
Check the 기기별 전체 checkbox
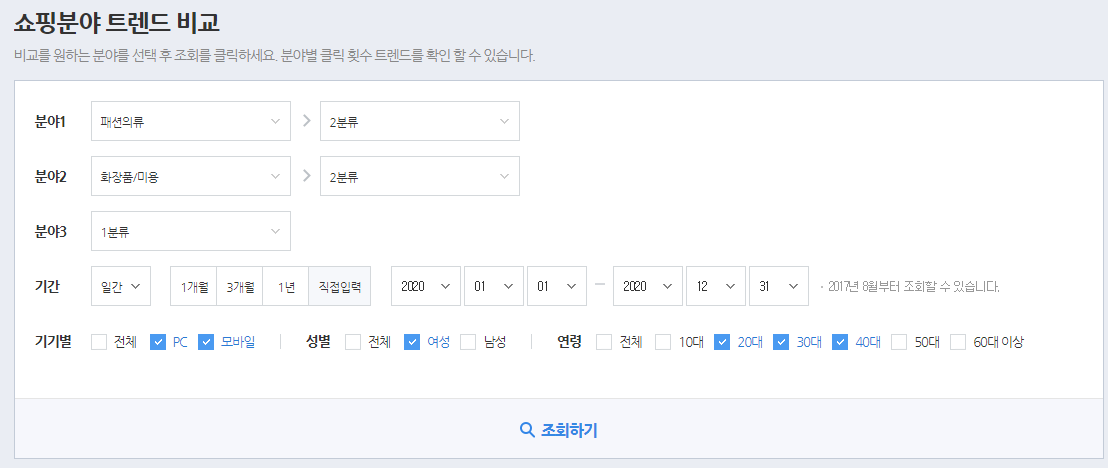[99, 342]
